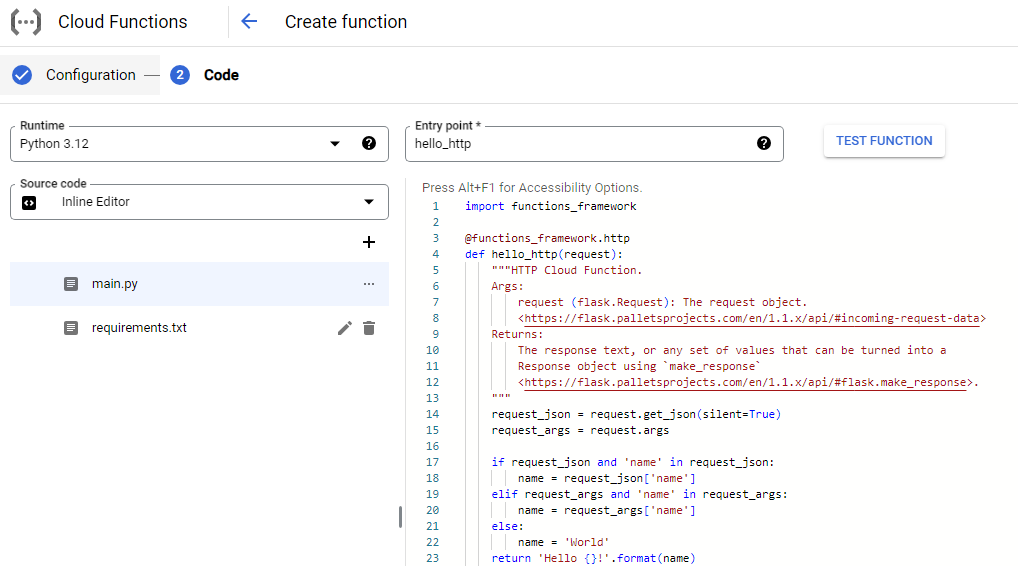Screen dimensions: 1018x566
Task: Click the step 2 Code circle icon
Action: pyautogui.click(x=180, y=75)
